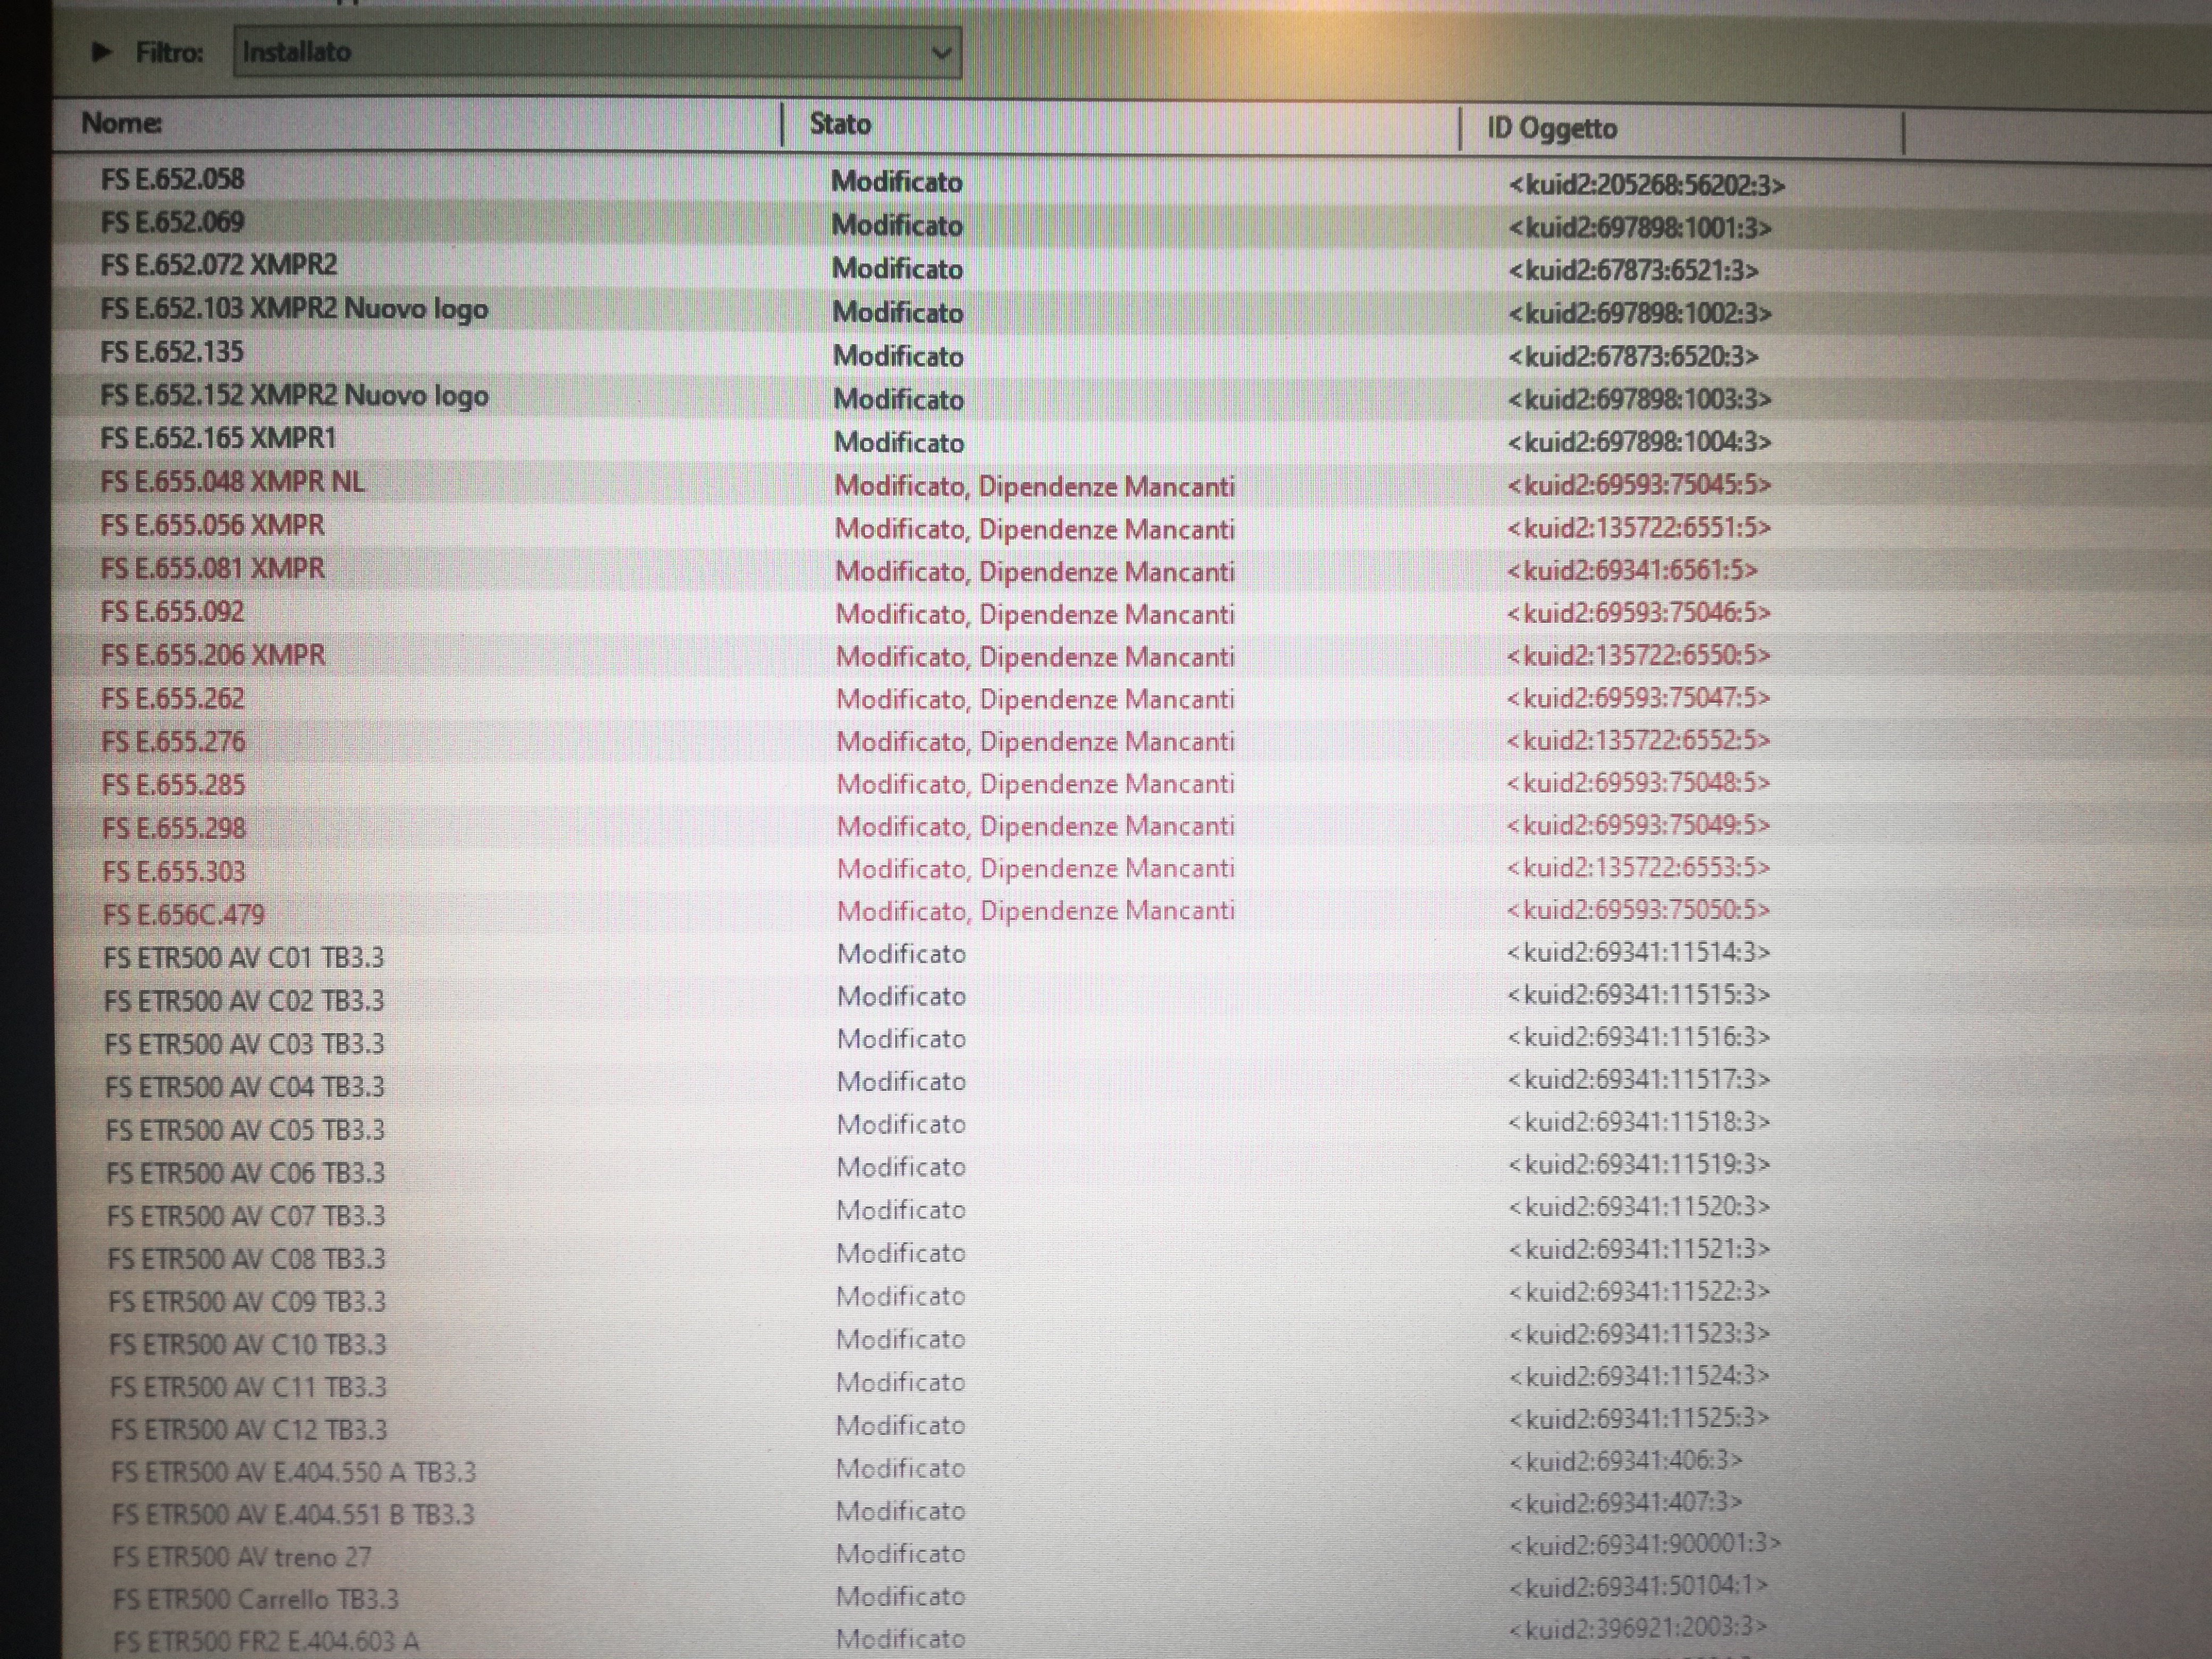The image size is (2212, 1659).
Task: Click object ID kuid2:69341:406:3
Action: pos(1625,1461)
